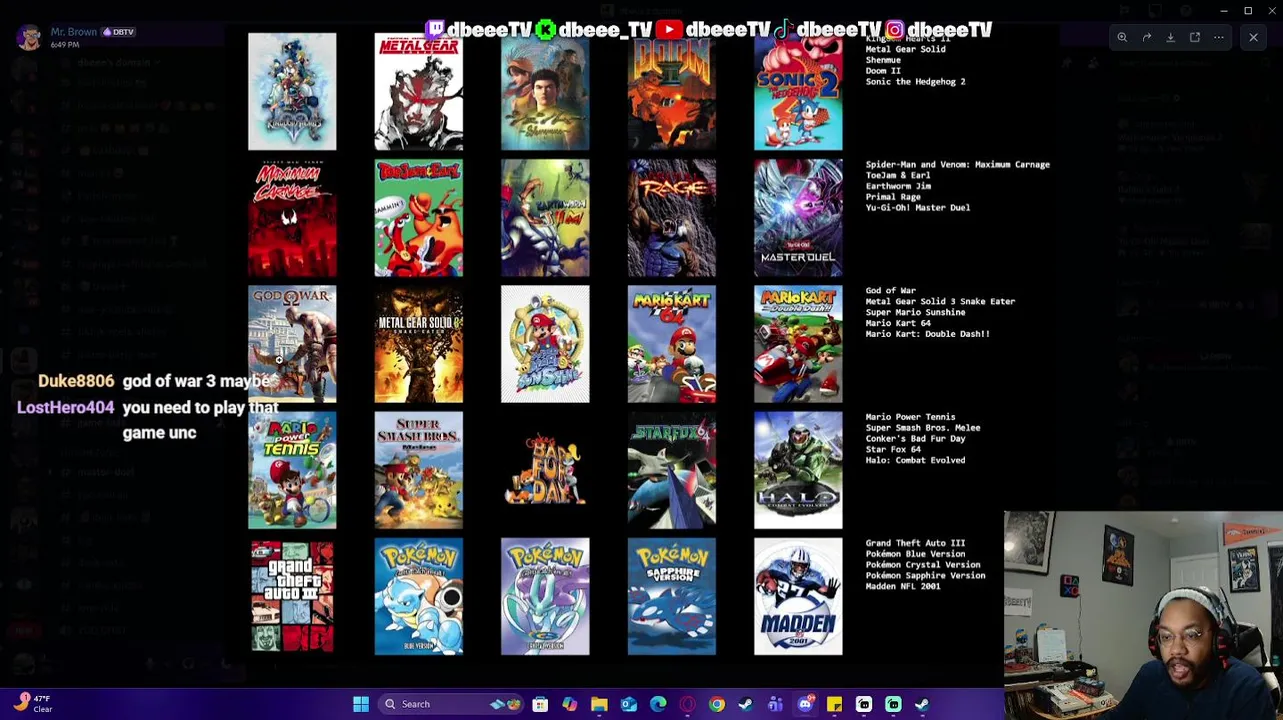Open Mr. Brown's avatar in the viewer header

[29, 38]
